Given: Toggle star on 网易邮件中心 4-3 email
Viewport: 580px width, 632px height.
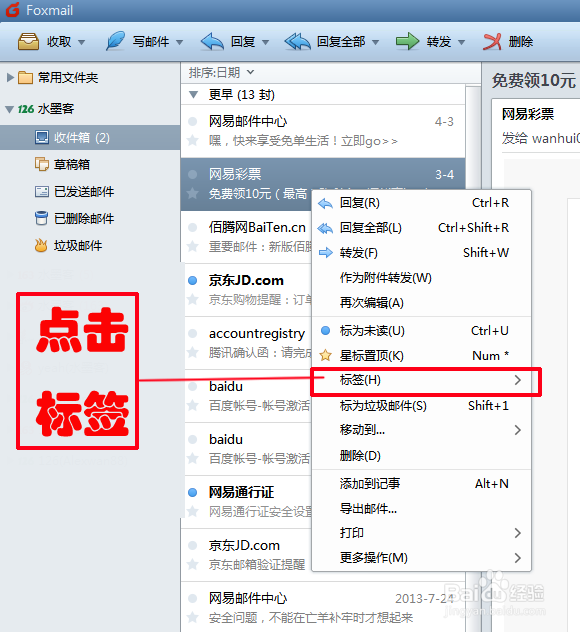Looking at the screenshot, I should [x=193, y=140].
